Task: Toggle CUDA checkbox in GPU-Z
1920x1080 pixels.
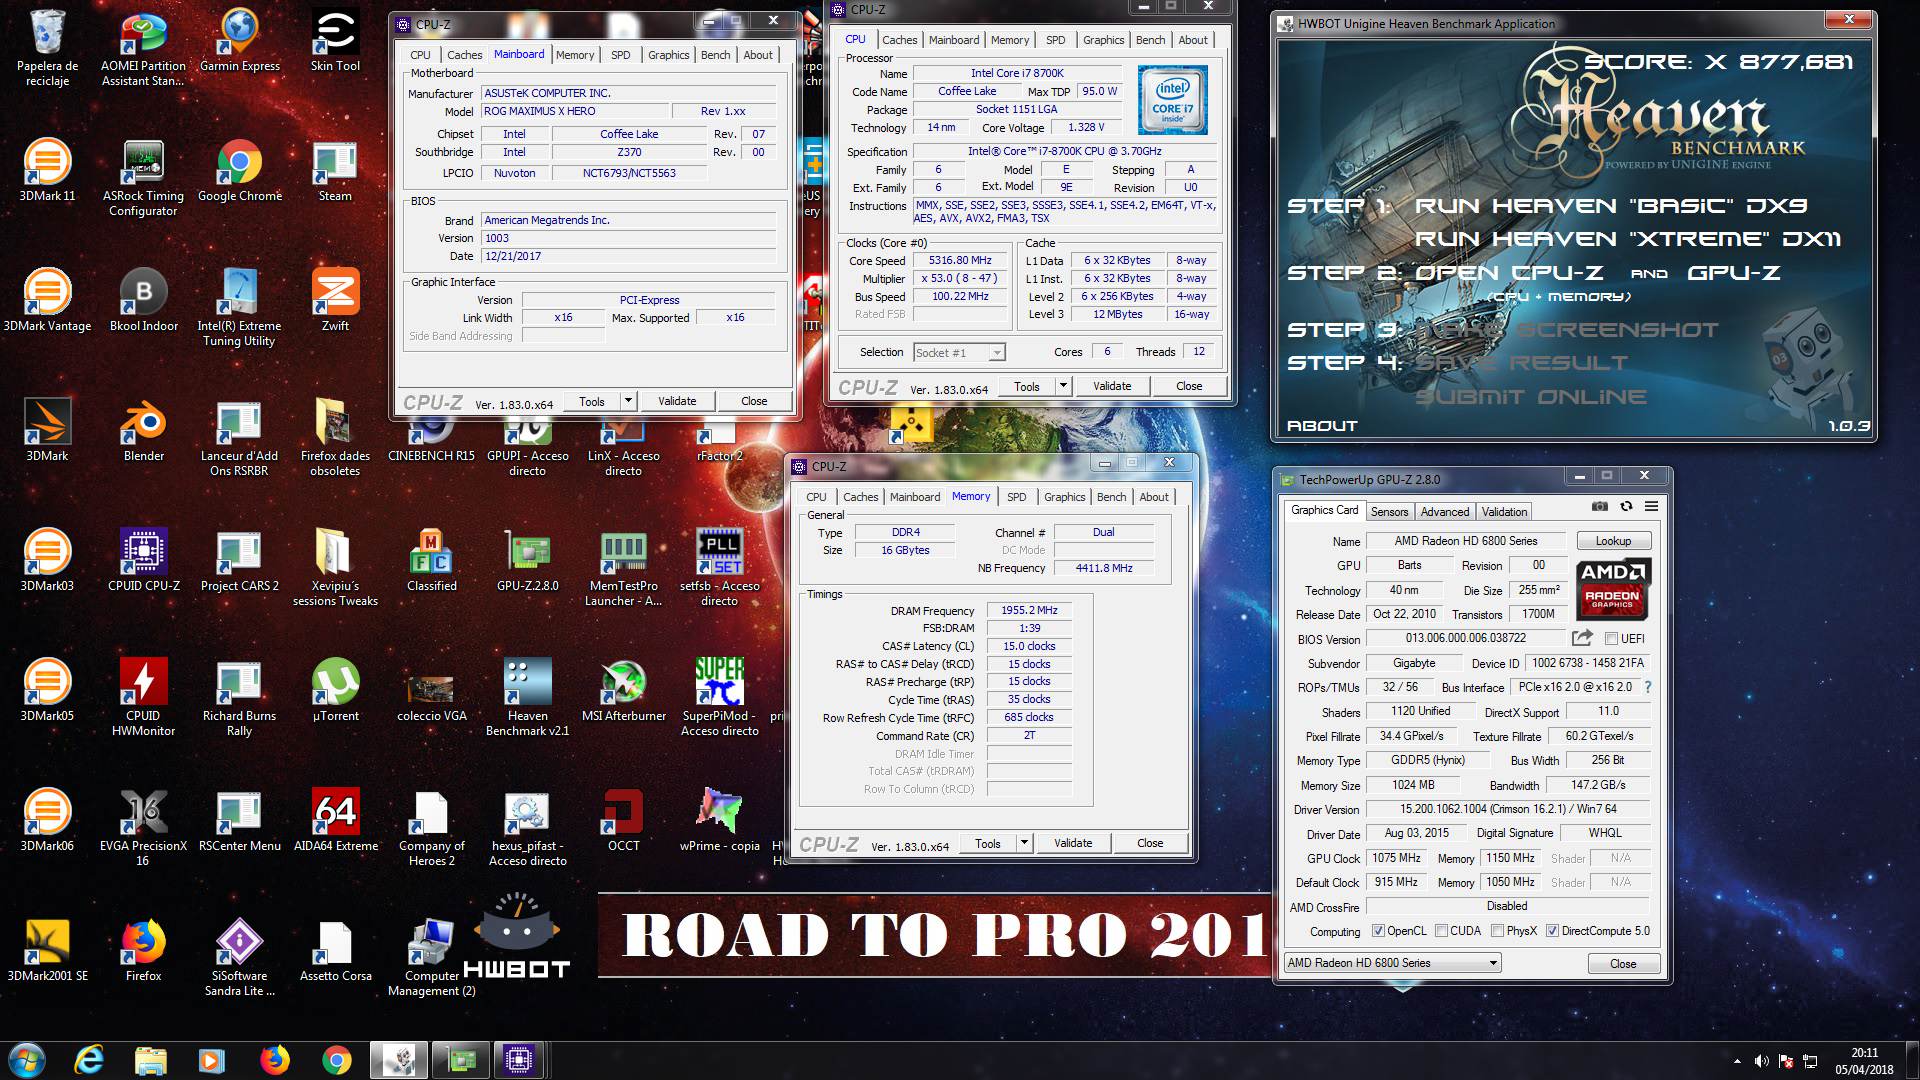Action: click(1441, 931)
